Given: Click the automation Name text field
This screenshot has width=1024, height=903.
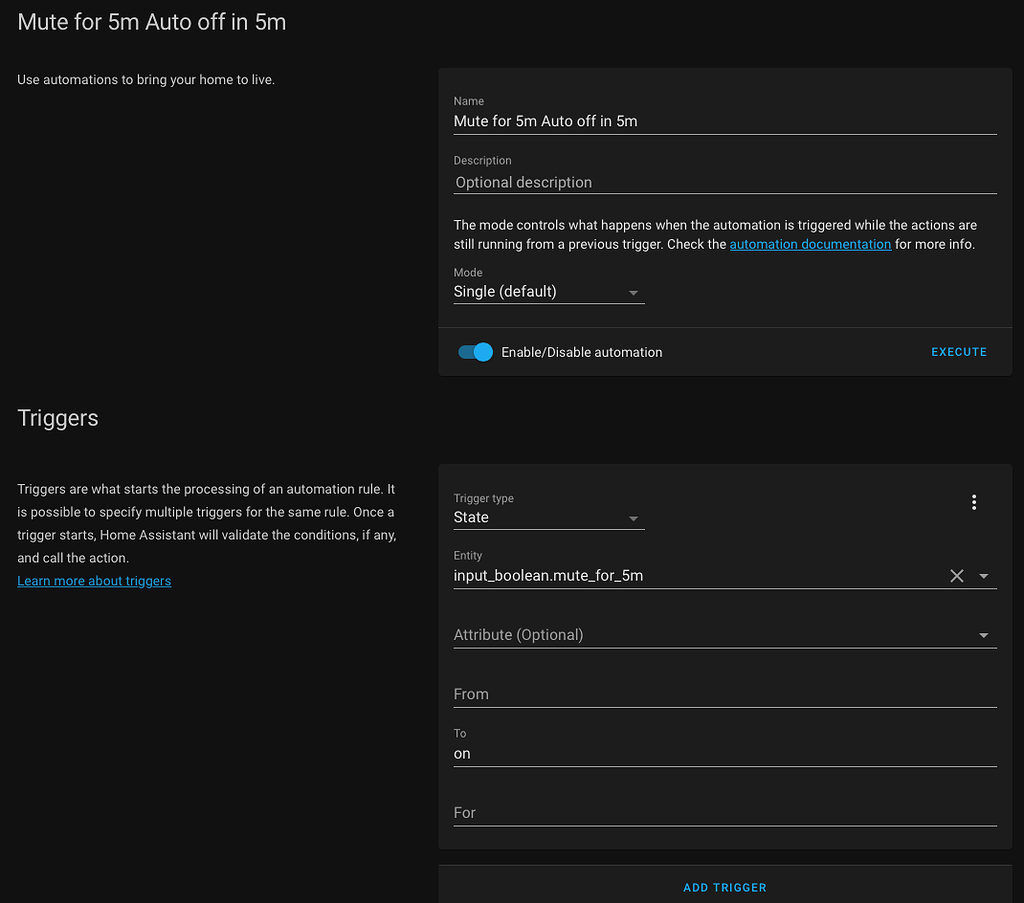Looking at the screenshot, I should click(724, 121).
